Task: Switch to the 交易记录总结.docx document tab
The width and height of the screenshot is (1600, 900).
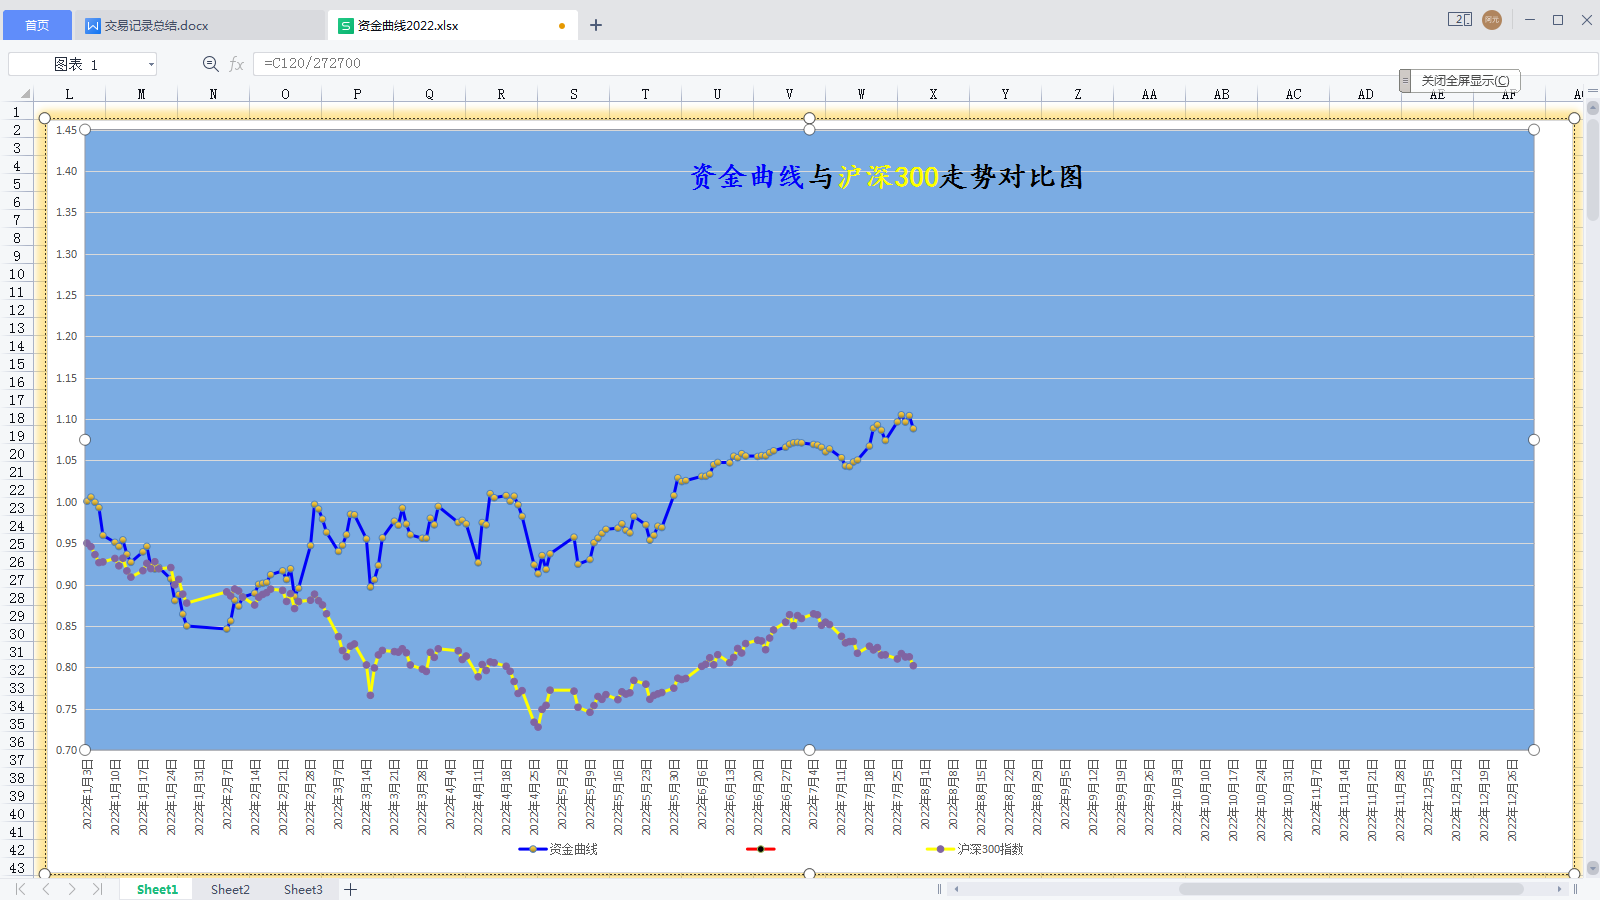Action: (200, 25)
